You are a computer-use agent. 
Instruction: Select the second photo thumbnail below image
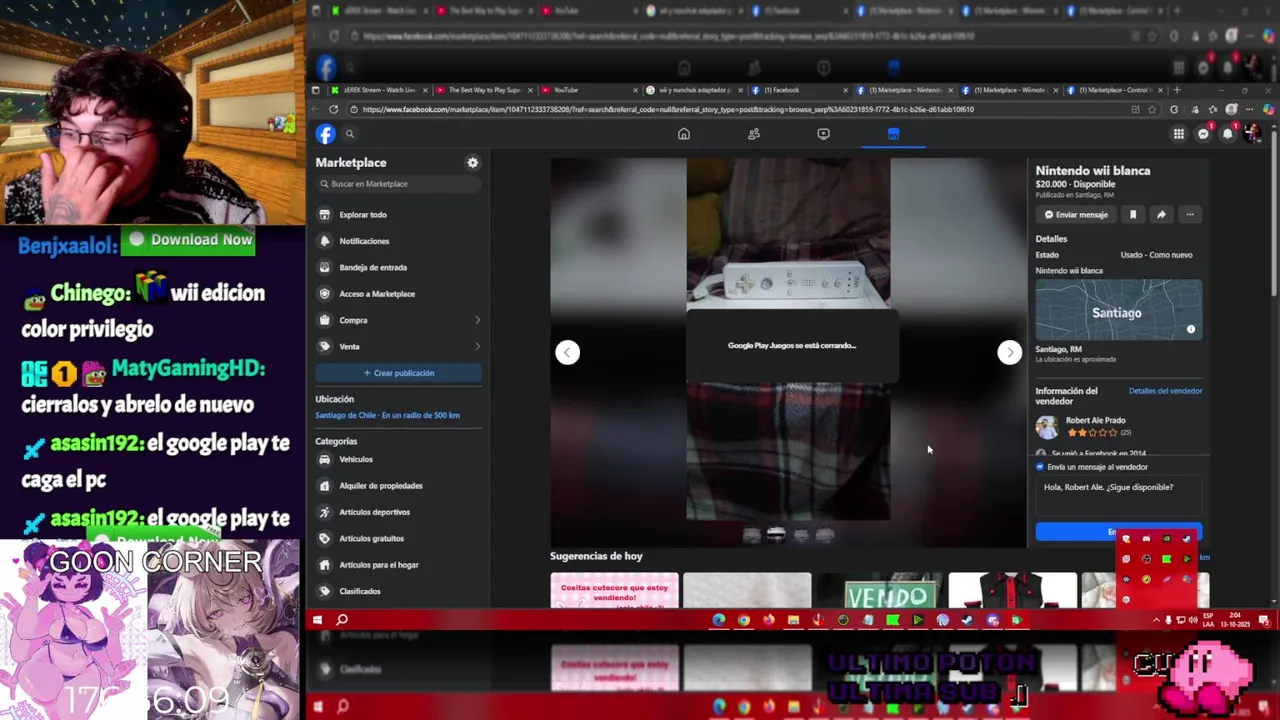click(776, 535)
